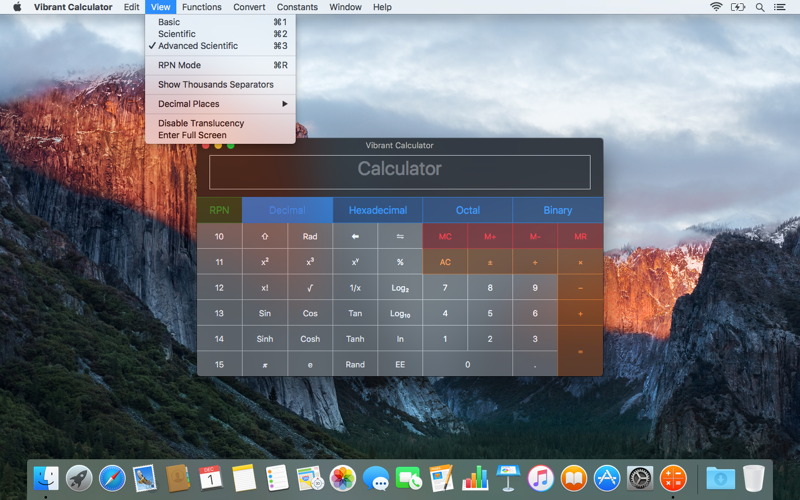
Task: Open the Help menu
Action: pyautogui.click(x=382, y=7)
